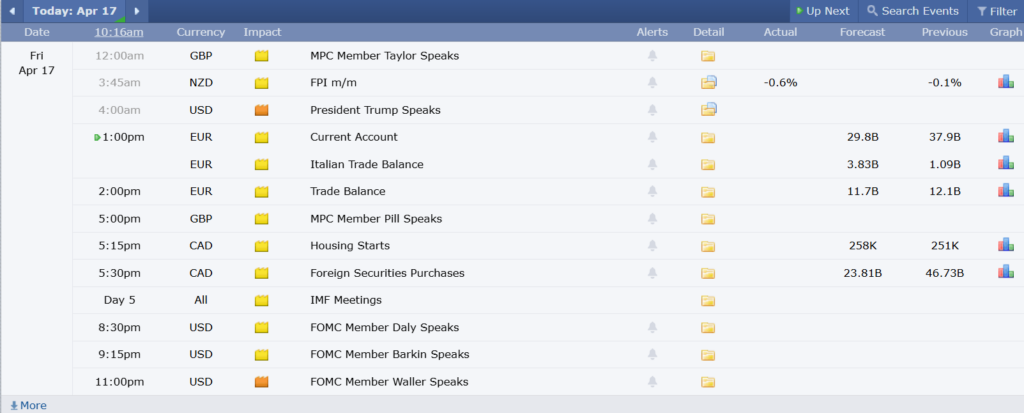The width and height of the screenshot is (1024, 413).
Task: Click the Today: Apr 17 tab
Action: [74, 11]
